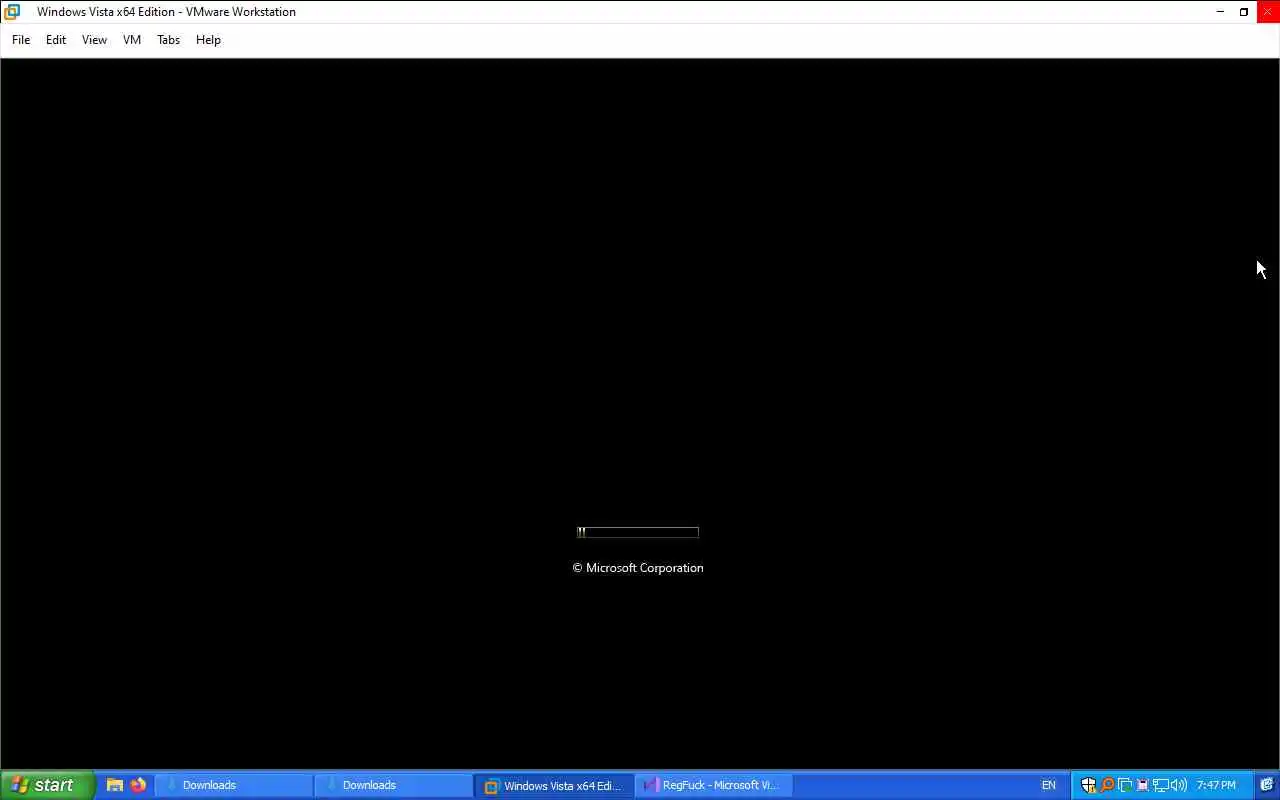
Task: Click the icon right of the clock
Action: click(x=1265, y=785)
